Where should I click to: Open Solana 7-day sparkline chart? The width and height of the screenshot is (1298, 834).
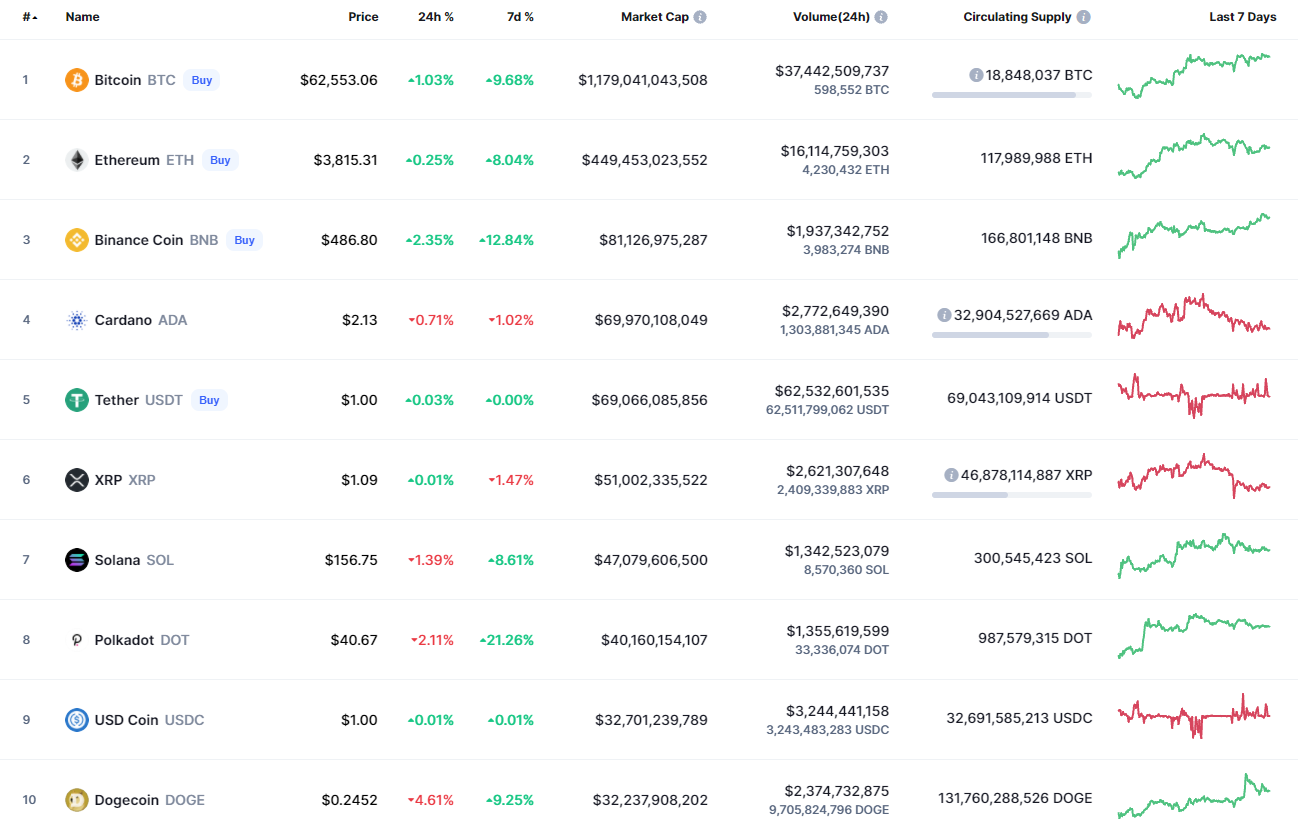pos(1194,556)
